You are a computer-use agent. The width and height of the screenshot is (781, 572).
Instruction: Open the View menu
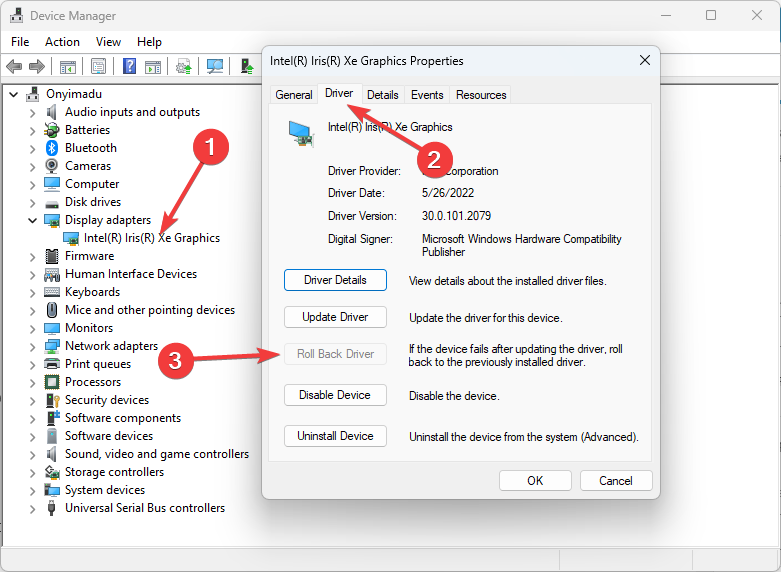[108, 42]
